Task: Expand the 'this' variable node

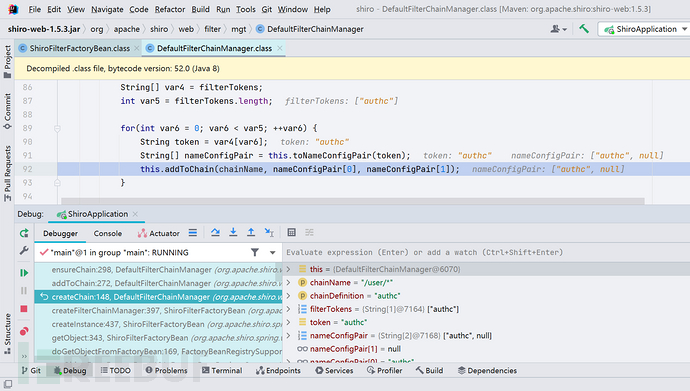Action: pos(289,269)
